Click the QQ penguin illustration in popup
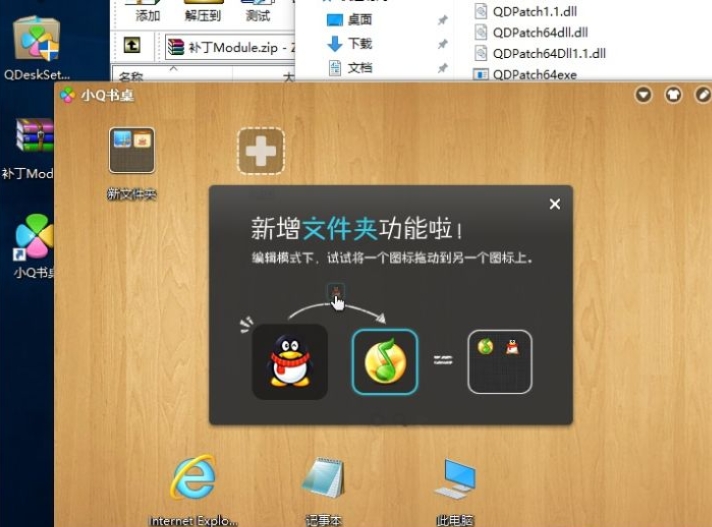This screenshot has height=527, width=712. click(290, 362)
